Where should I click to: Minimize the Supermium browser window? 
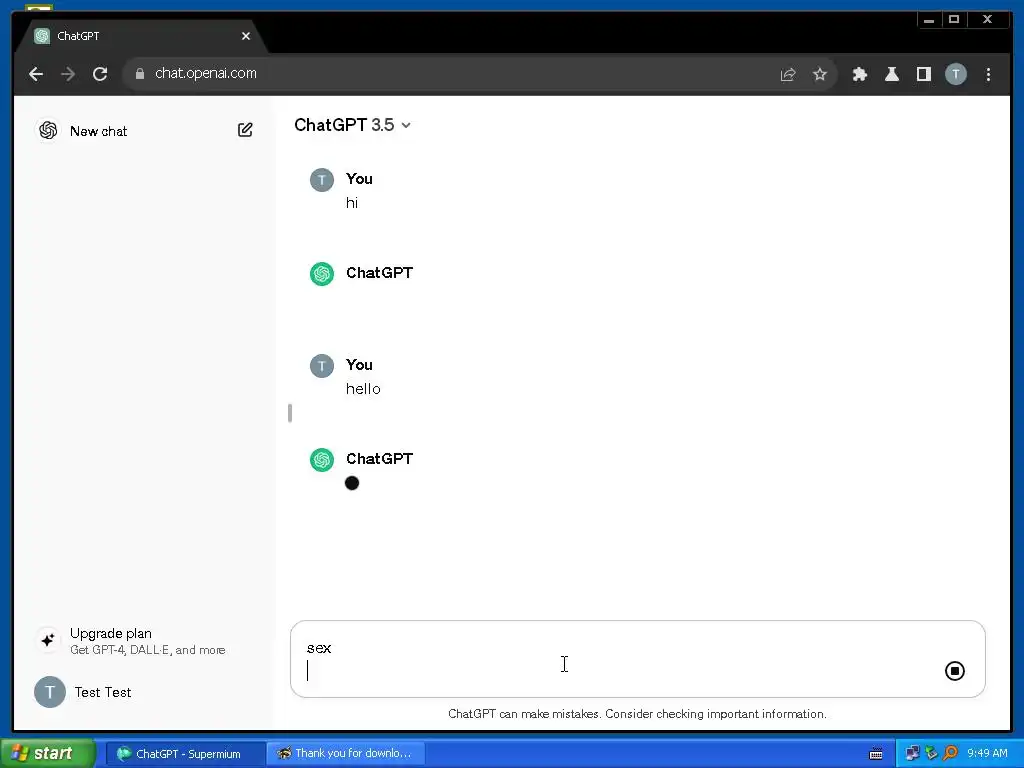pyautogui.click(x=929, y=20)
